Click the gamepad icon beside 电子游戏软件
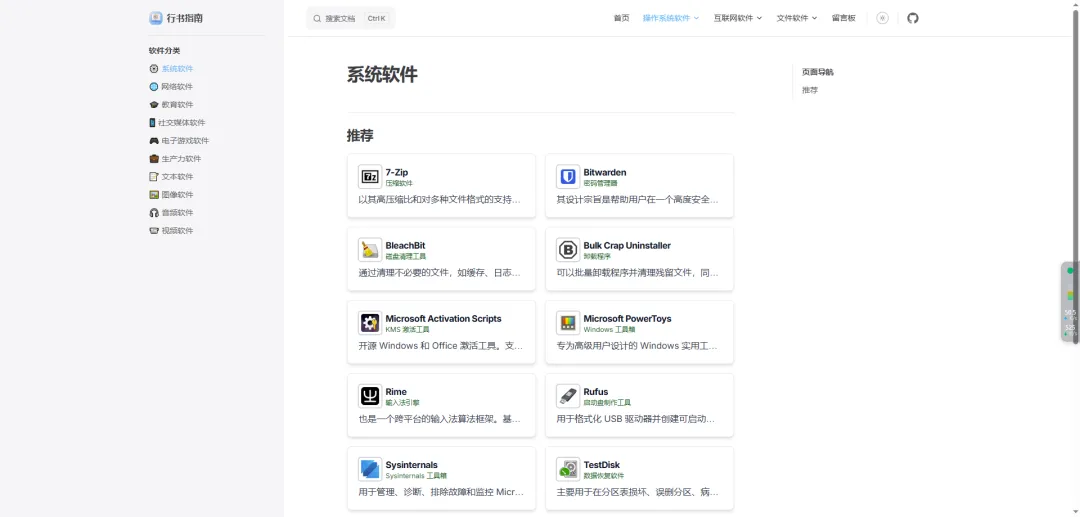The image size is (1080, 517). pos(154,140)
